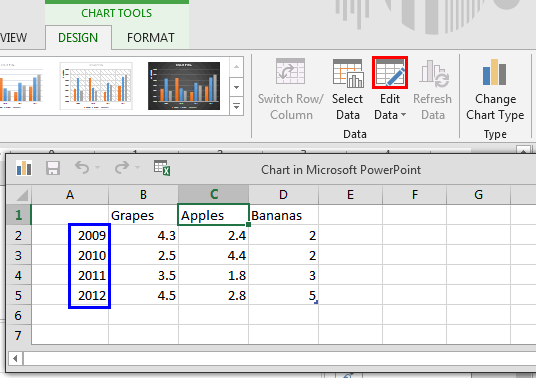This screenshot has height=378, width=536.
Task: Click the cell containing 2009
Action: (x=70, y=235)
